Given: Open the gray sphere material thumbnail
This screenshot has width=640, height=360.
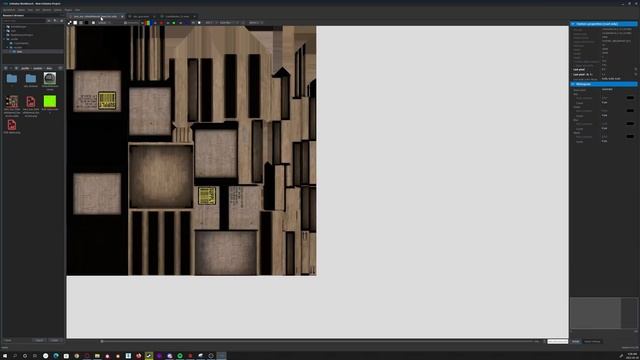Looking at the screenshot, I should (x=50, y=78).
